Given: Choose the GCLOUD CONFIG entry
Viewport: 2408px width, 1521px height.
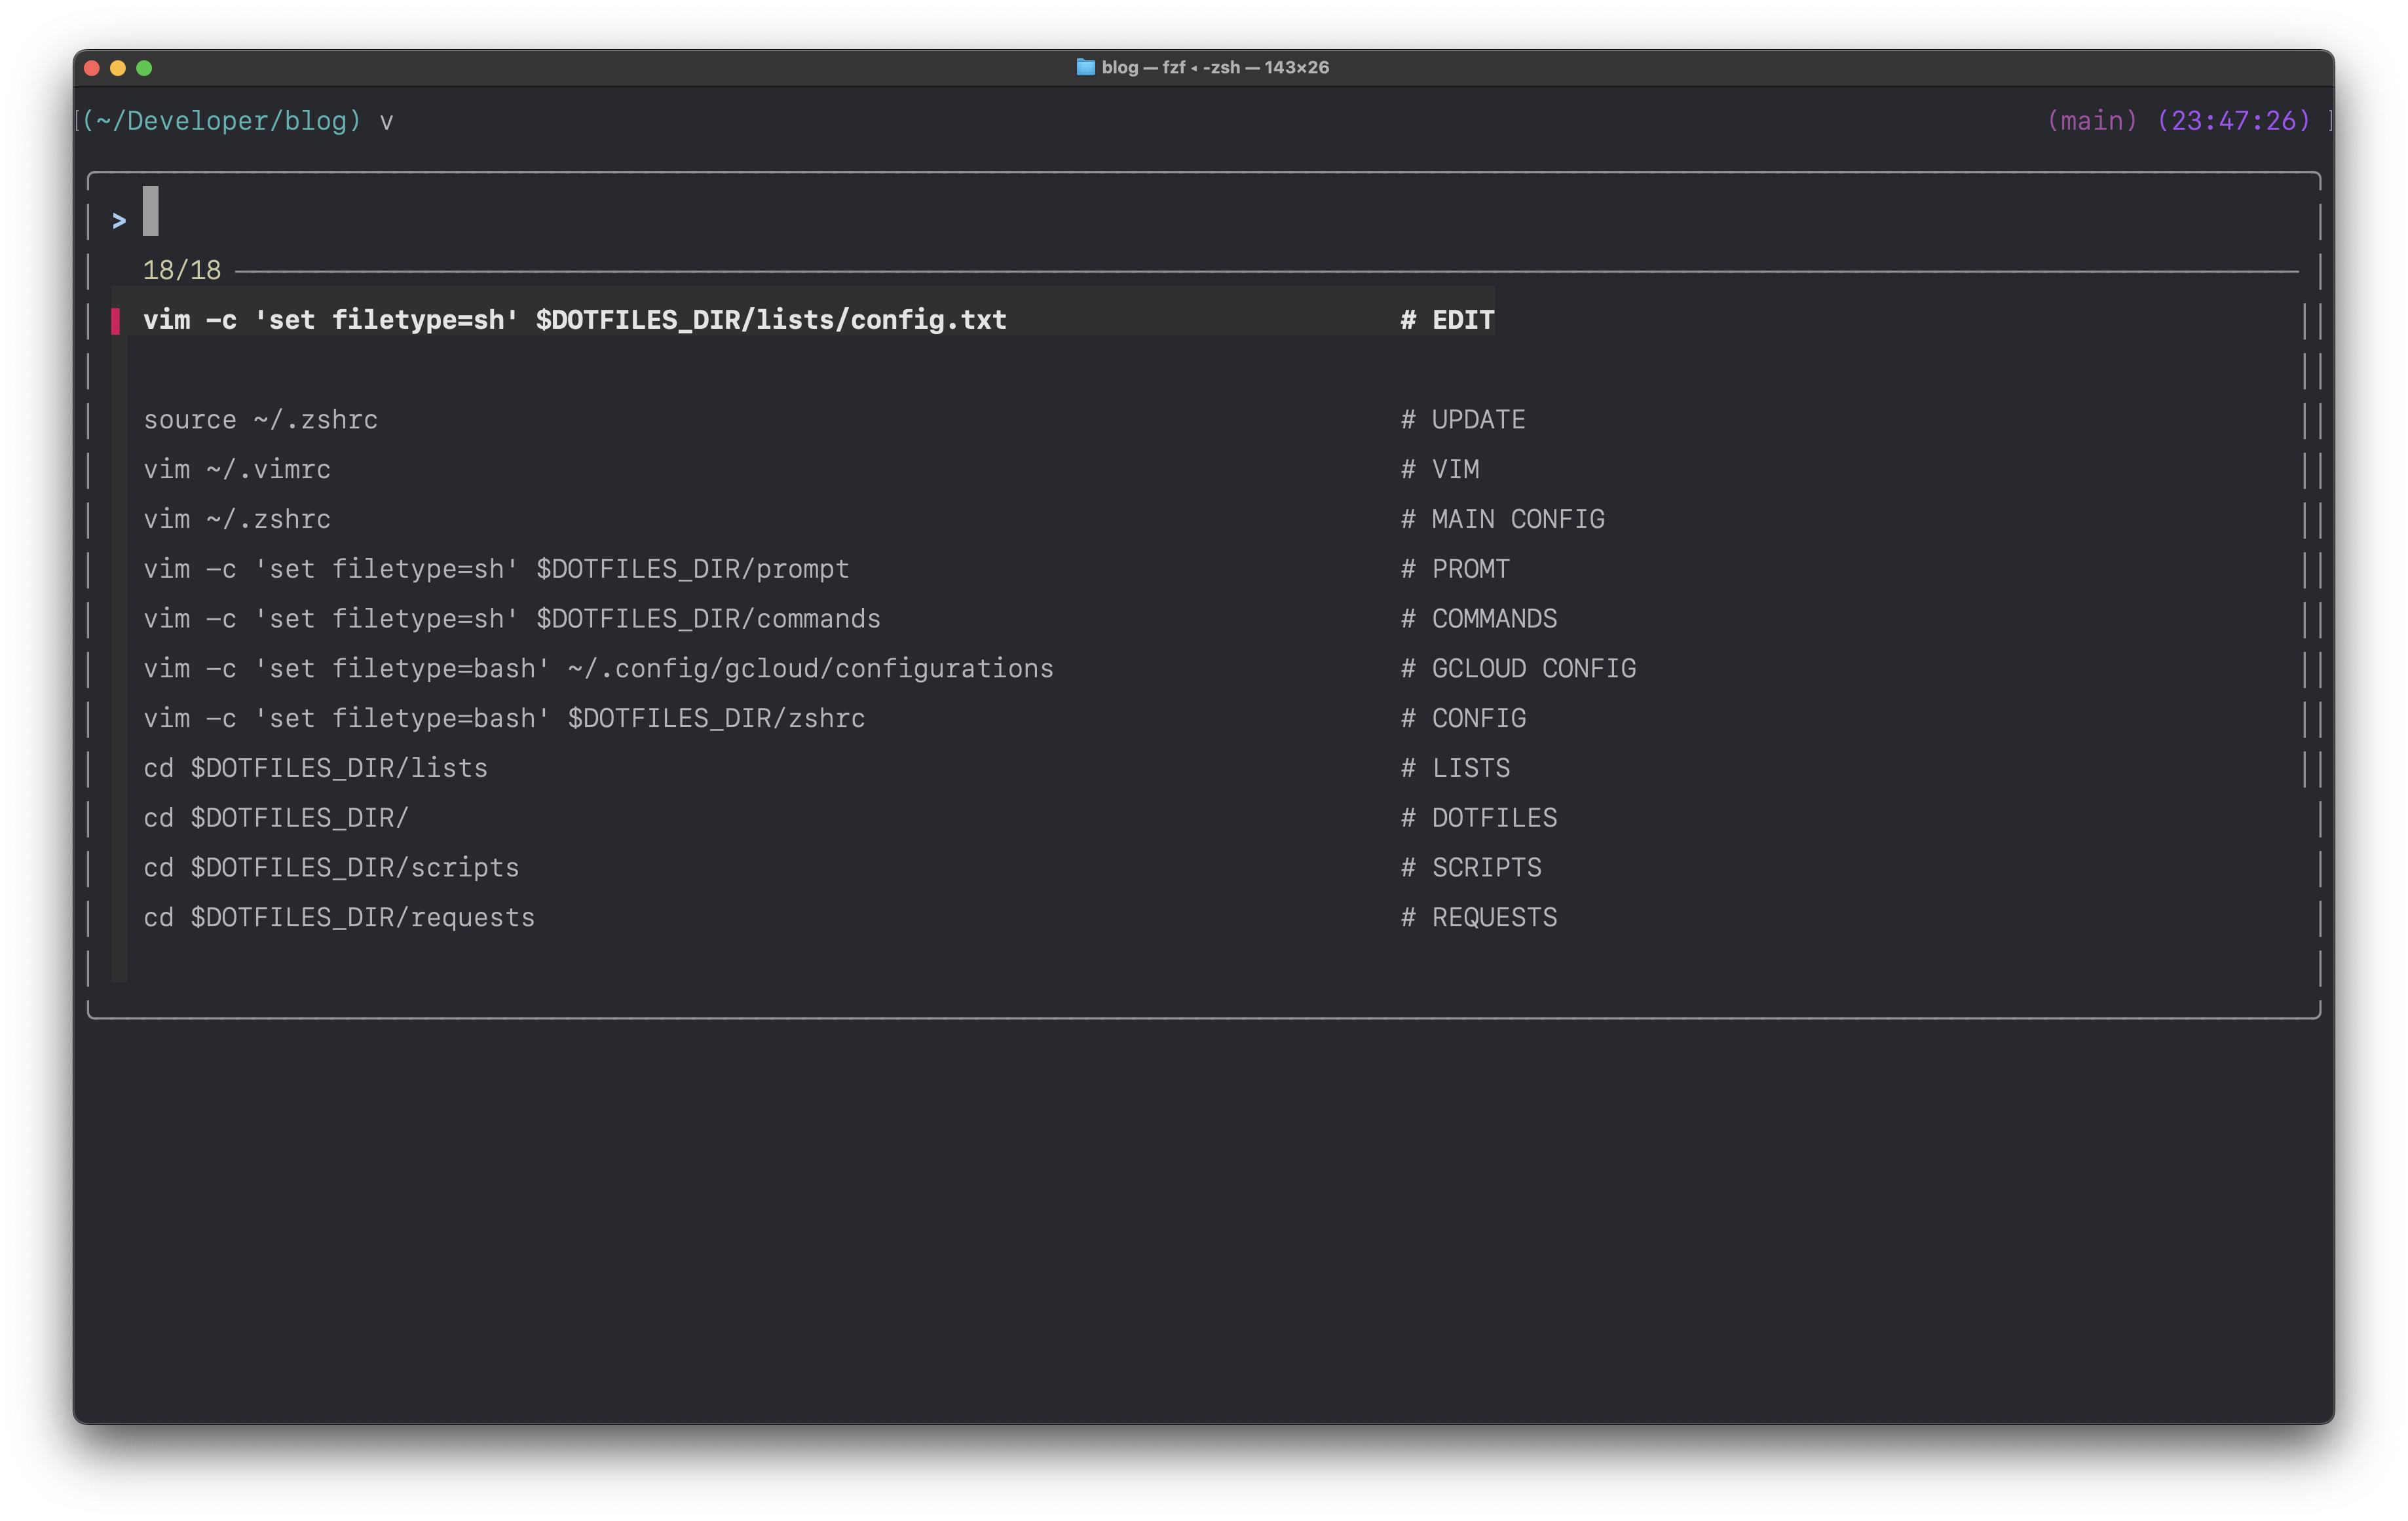Looking at the screenshot, I should 598,669.
